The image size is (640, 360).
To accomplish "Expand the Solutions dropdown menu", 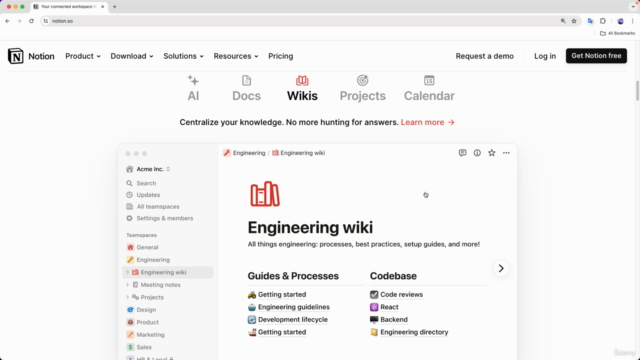I will click(183, 56).
